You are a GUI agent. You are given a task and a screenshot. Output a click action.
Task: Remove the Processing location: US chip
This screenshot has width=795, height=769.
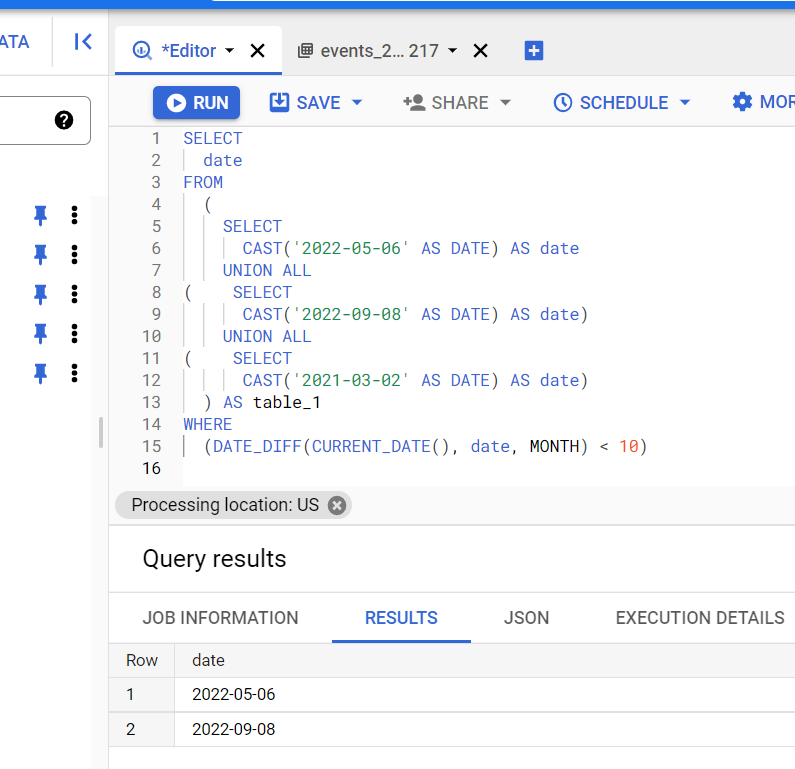[337, 505]
